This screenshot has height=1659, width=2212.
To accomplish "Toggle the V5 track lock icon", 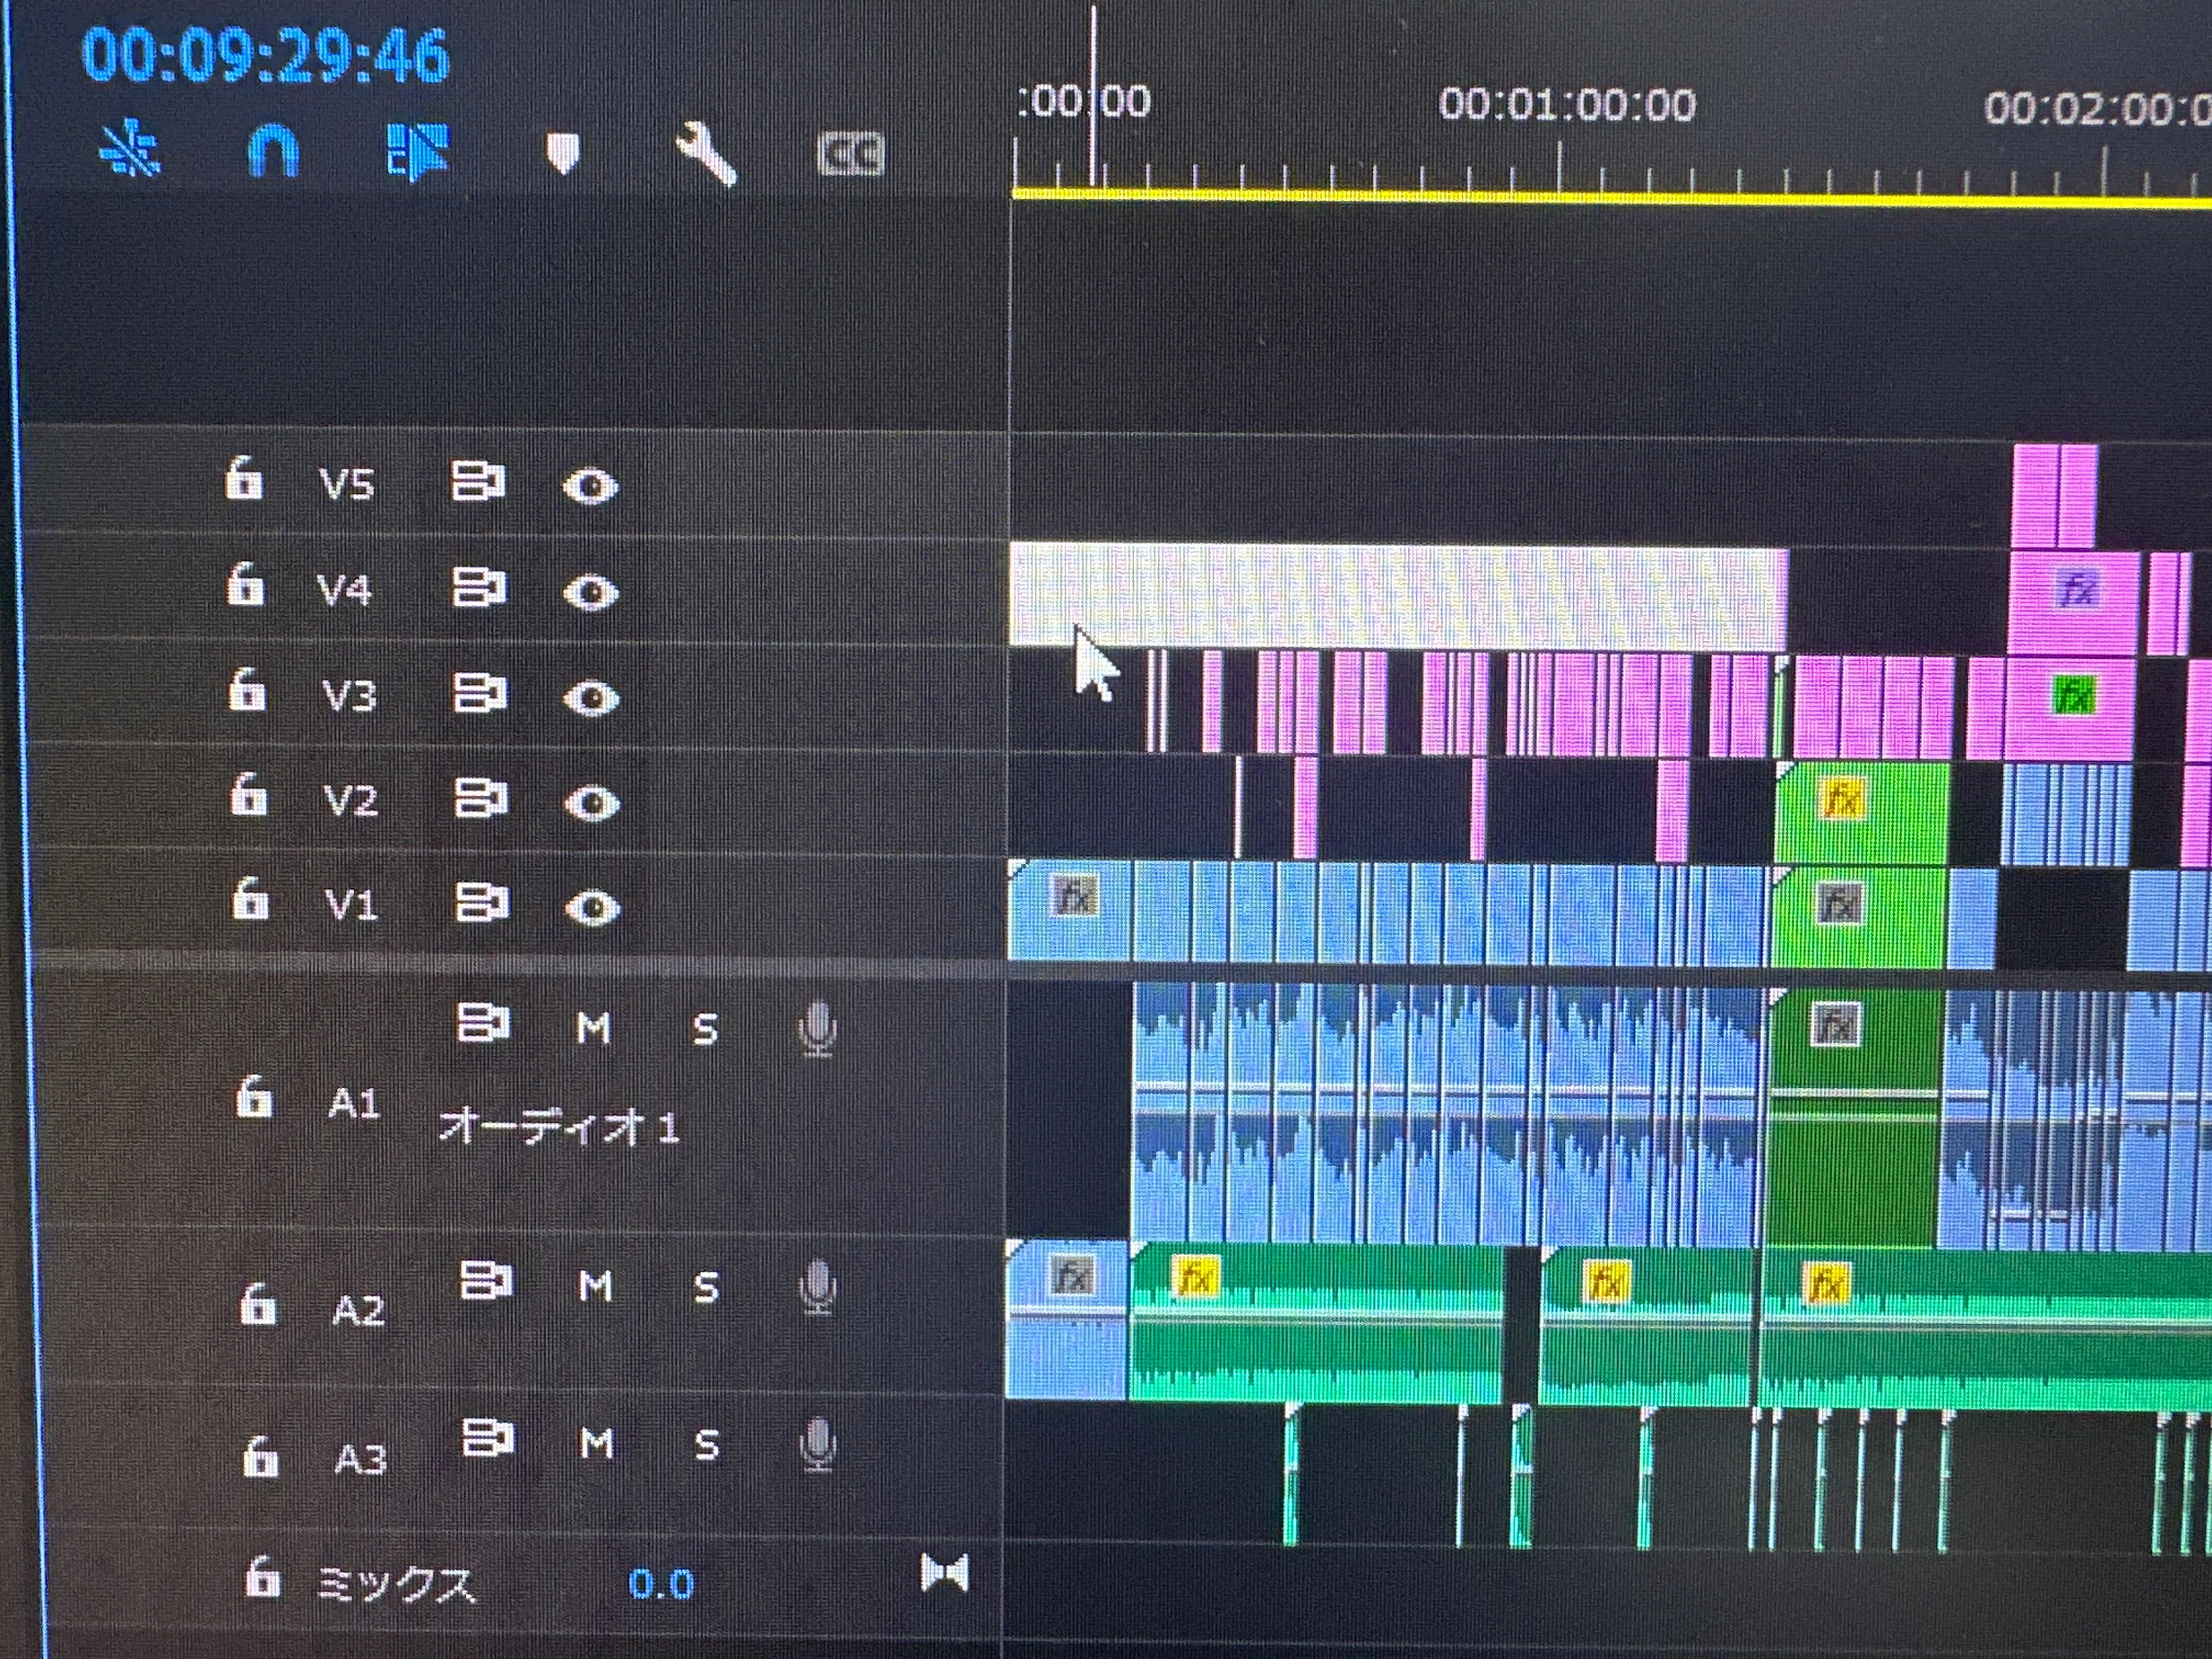I will (243, 480).
